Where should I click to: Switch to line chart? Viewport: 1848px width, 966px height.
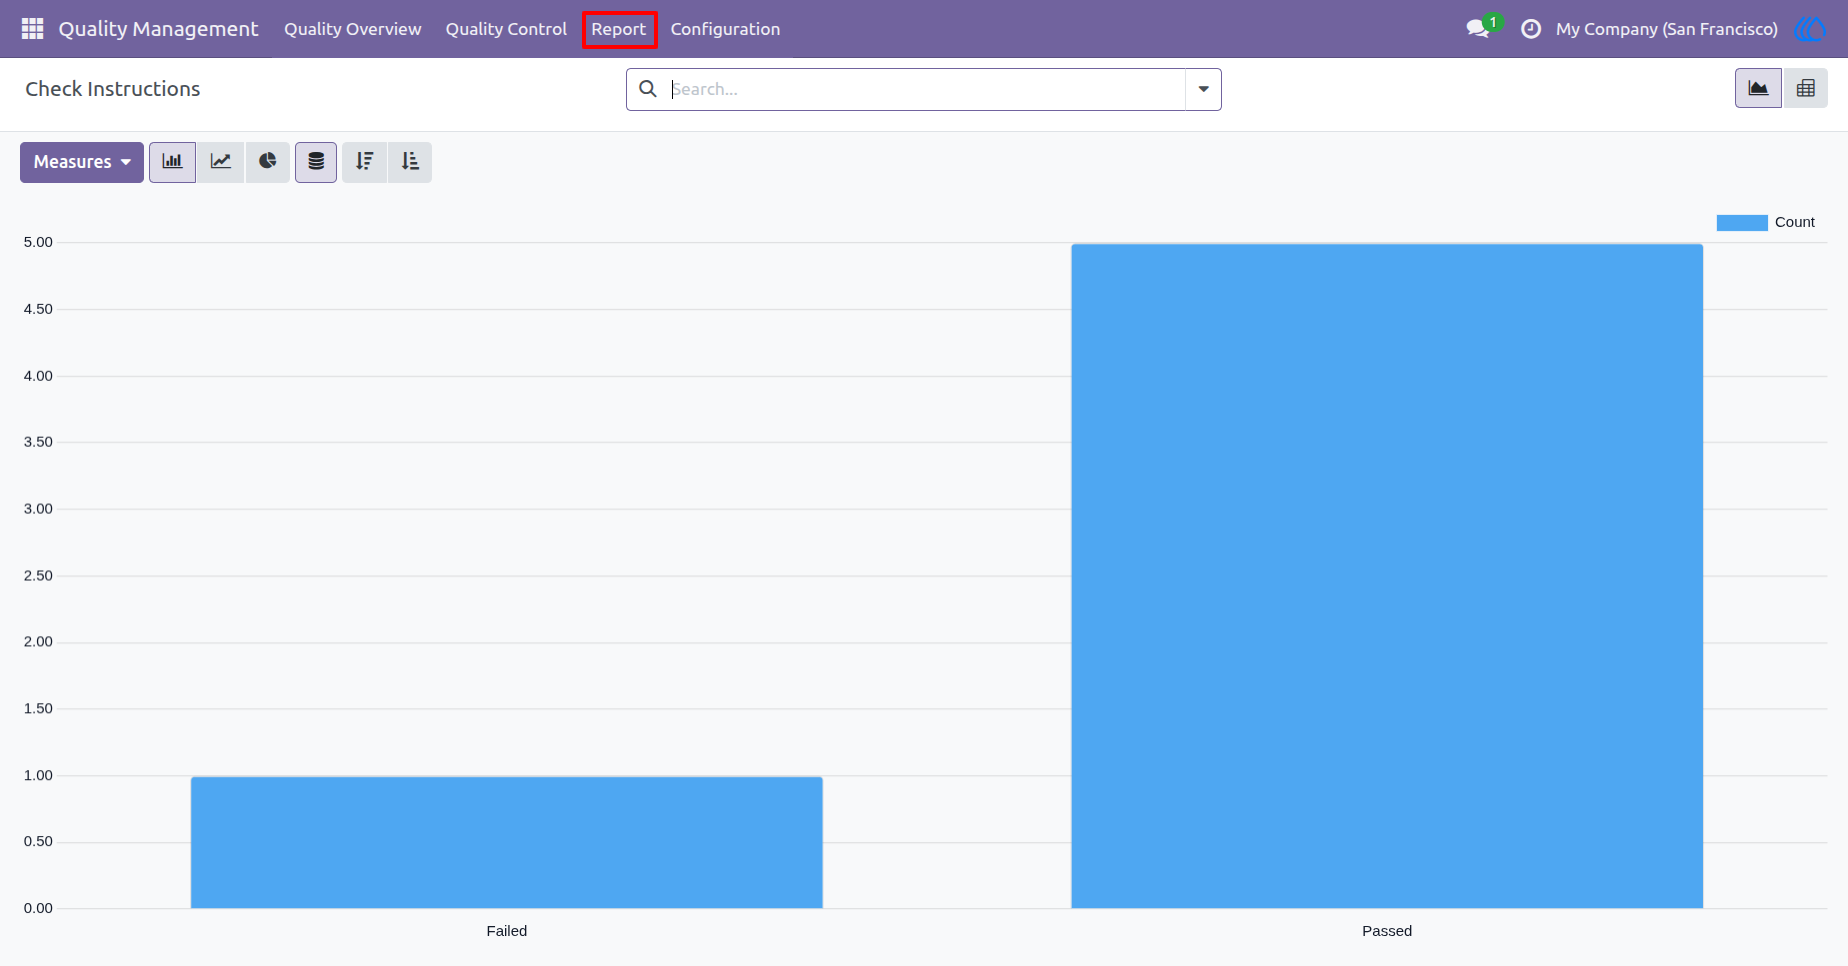tap(220, 162)
